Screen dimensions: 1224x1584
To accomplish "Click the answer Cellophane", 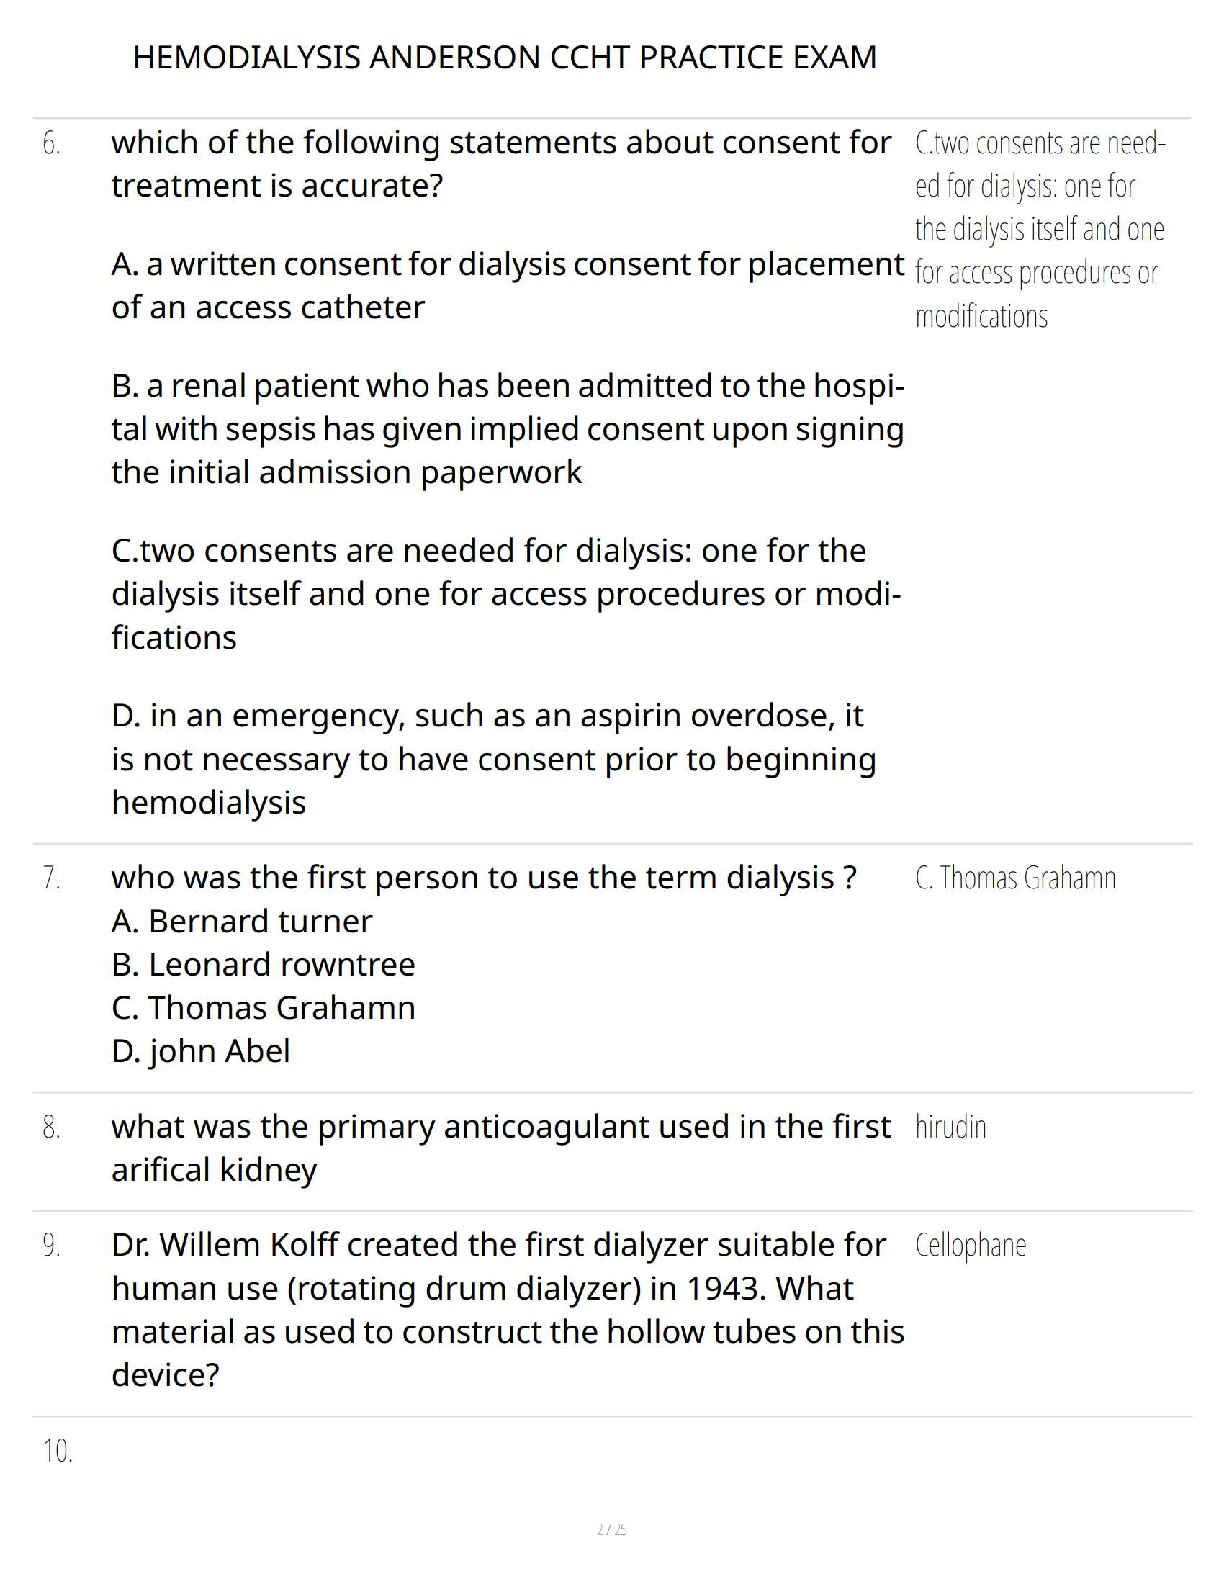I will (x=970, y=1246).
